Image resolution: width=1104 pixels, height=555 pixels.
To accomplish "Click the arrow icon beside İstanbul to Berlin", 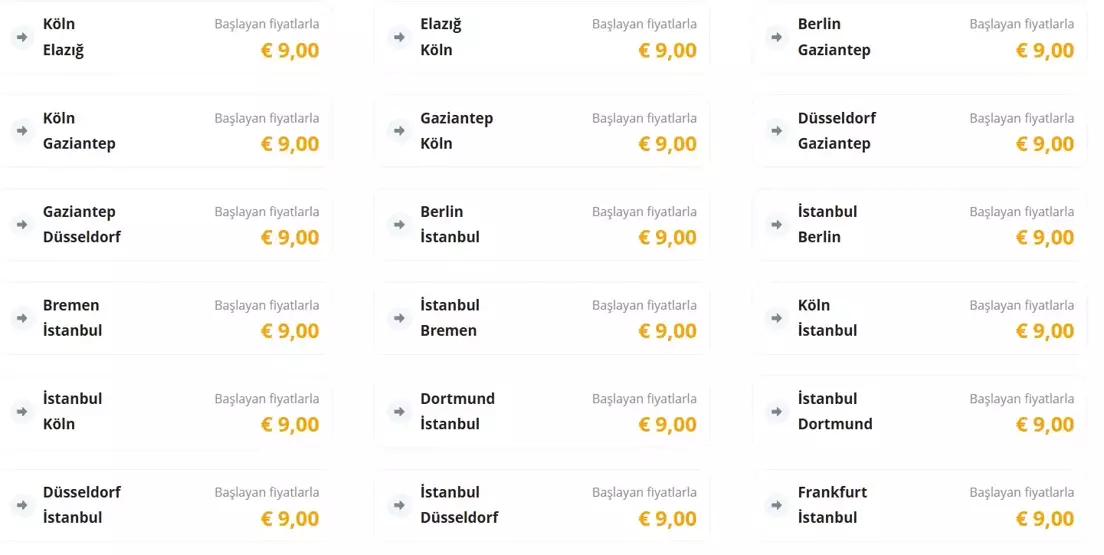I will pos(776,224).
